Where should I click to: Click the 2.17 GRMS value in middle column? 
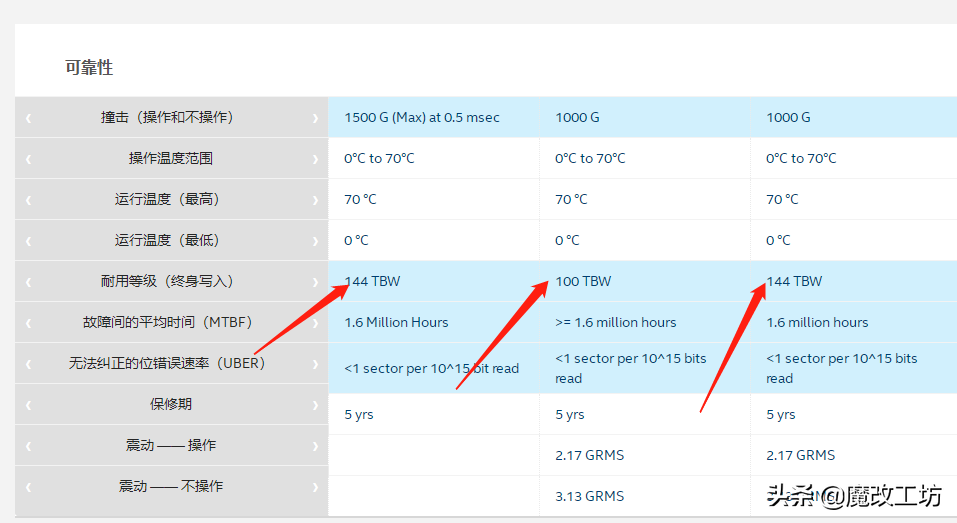tap(589, 456)
